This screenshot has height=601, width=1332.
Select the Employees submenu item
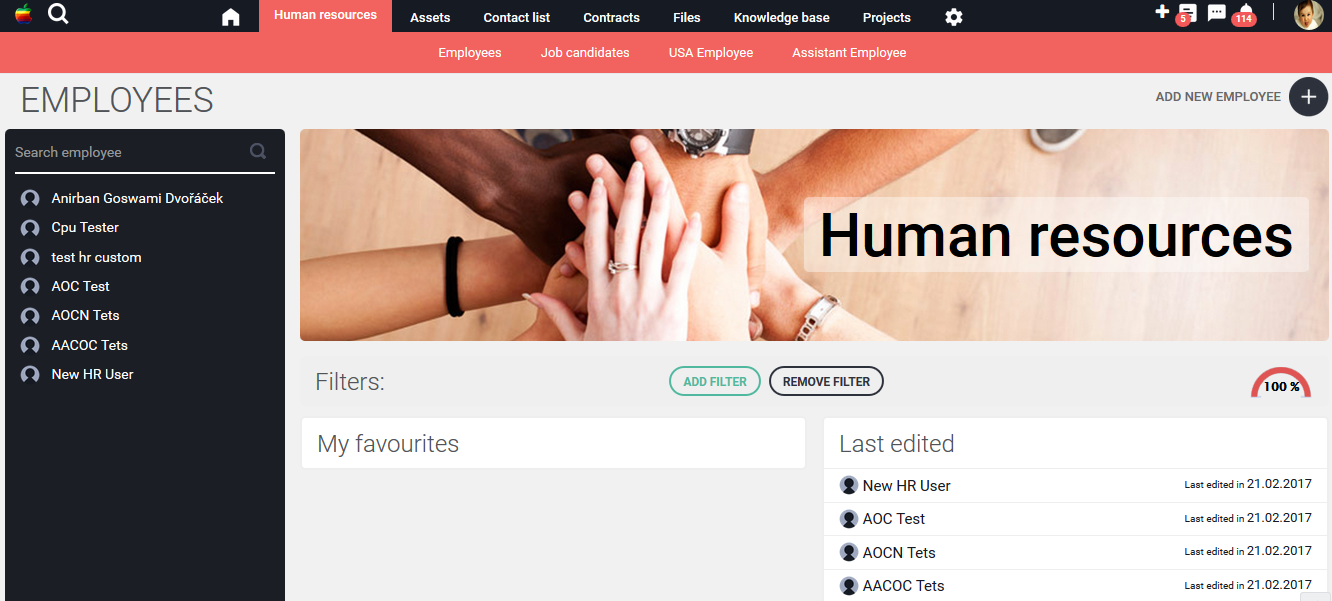click(x=470, y=52)
